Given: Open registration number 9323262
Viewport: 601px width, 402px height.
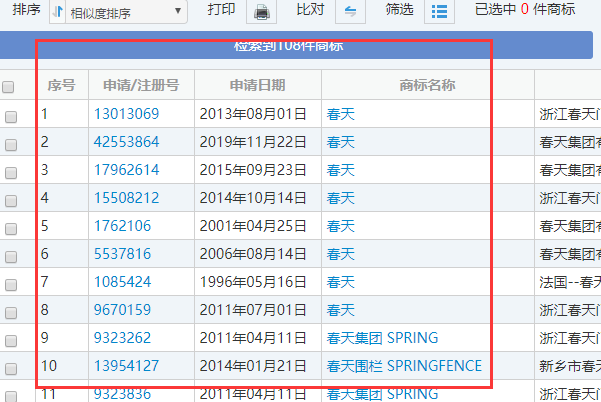Looking at the screenshot, I should pyautogui.click(x=123, y=338).
